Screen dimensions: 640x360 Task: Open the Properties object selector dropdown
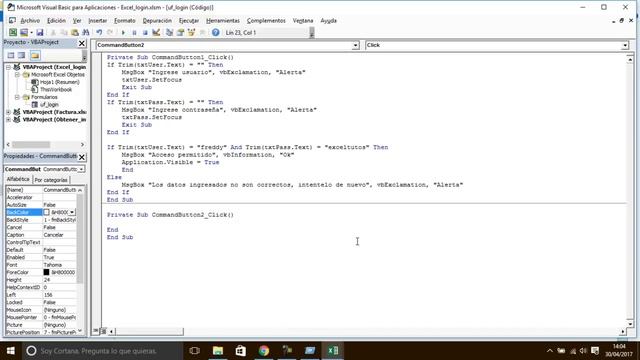click(81, 169)
